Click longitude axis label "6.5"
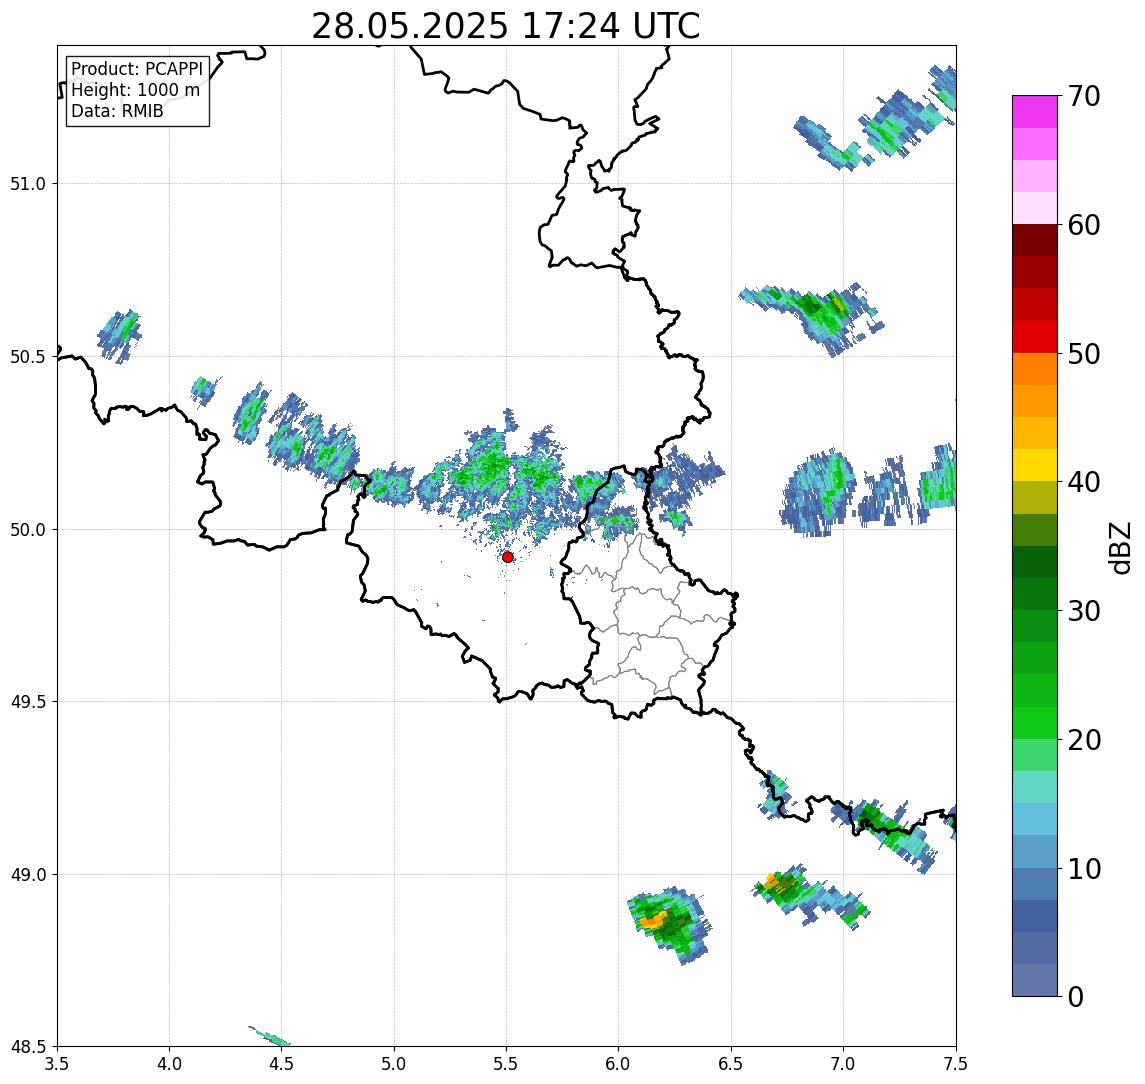 pos(732,1063)
